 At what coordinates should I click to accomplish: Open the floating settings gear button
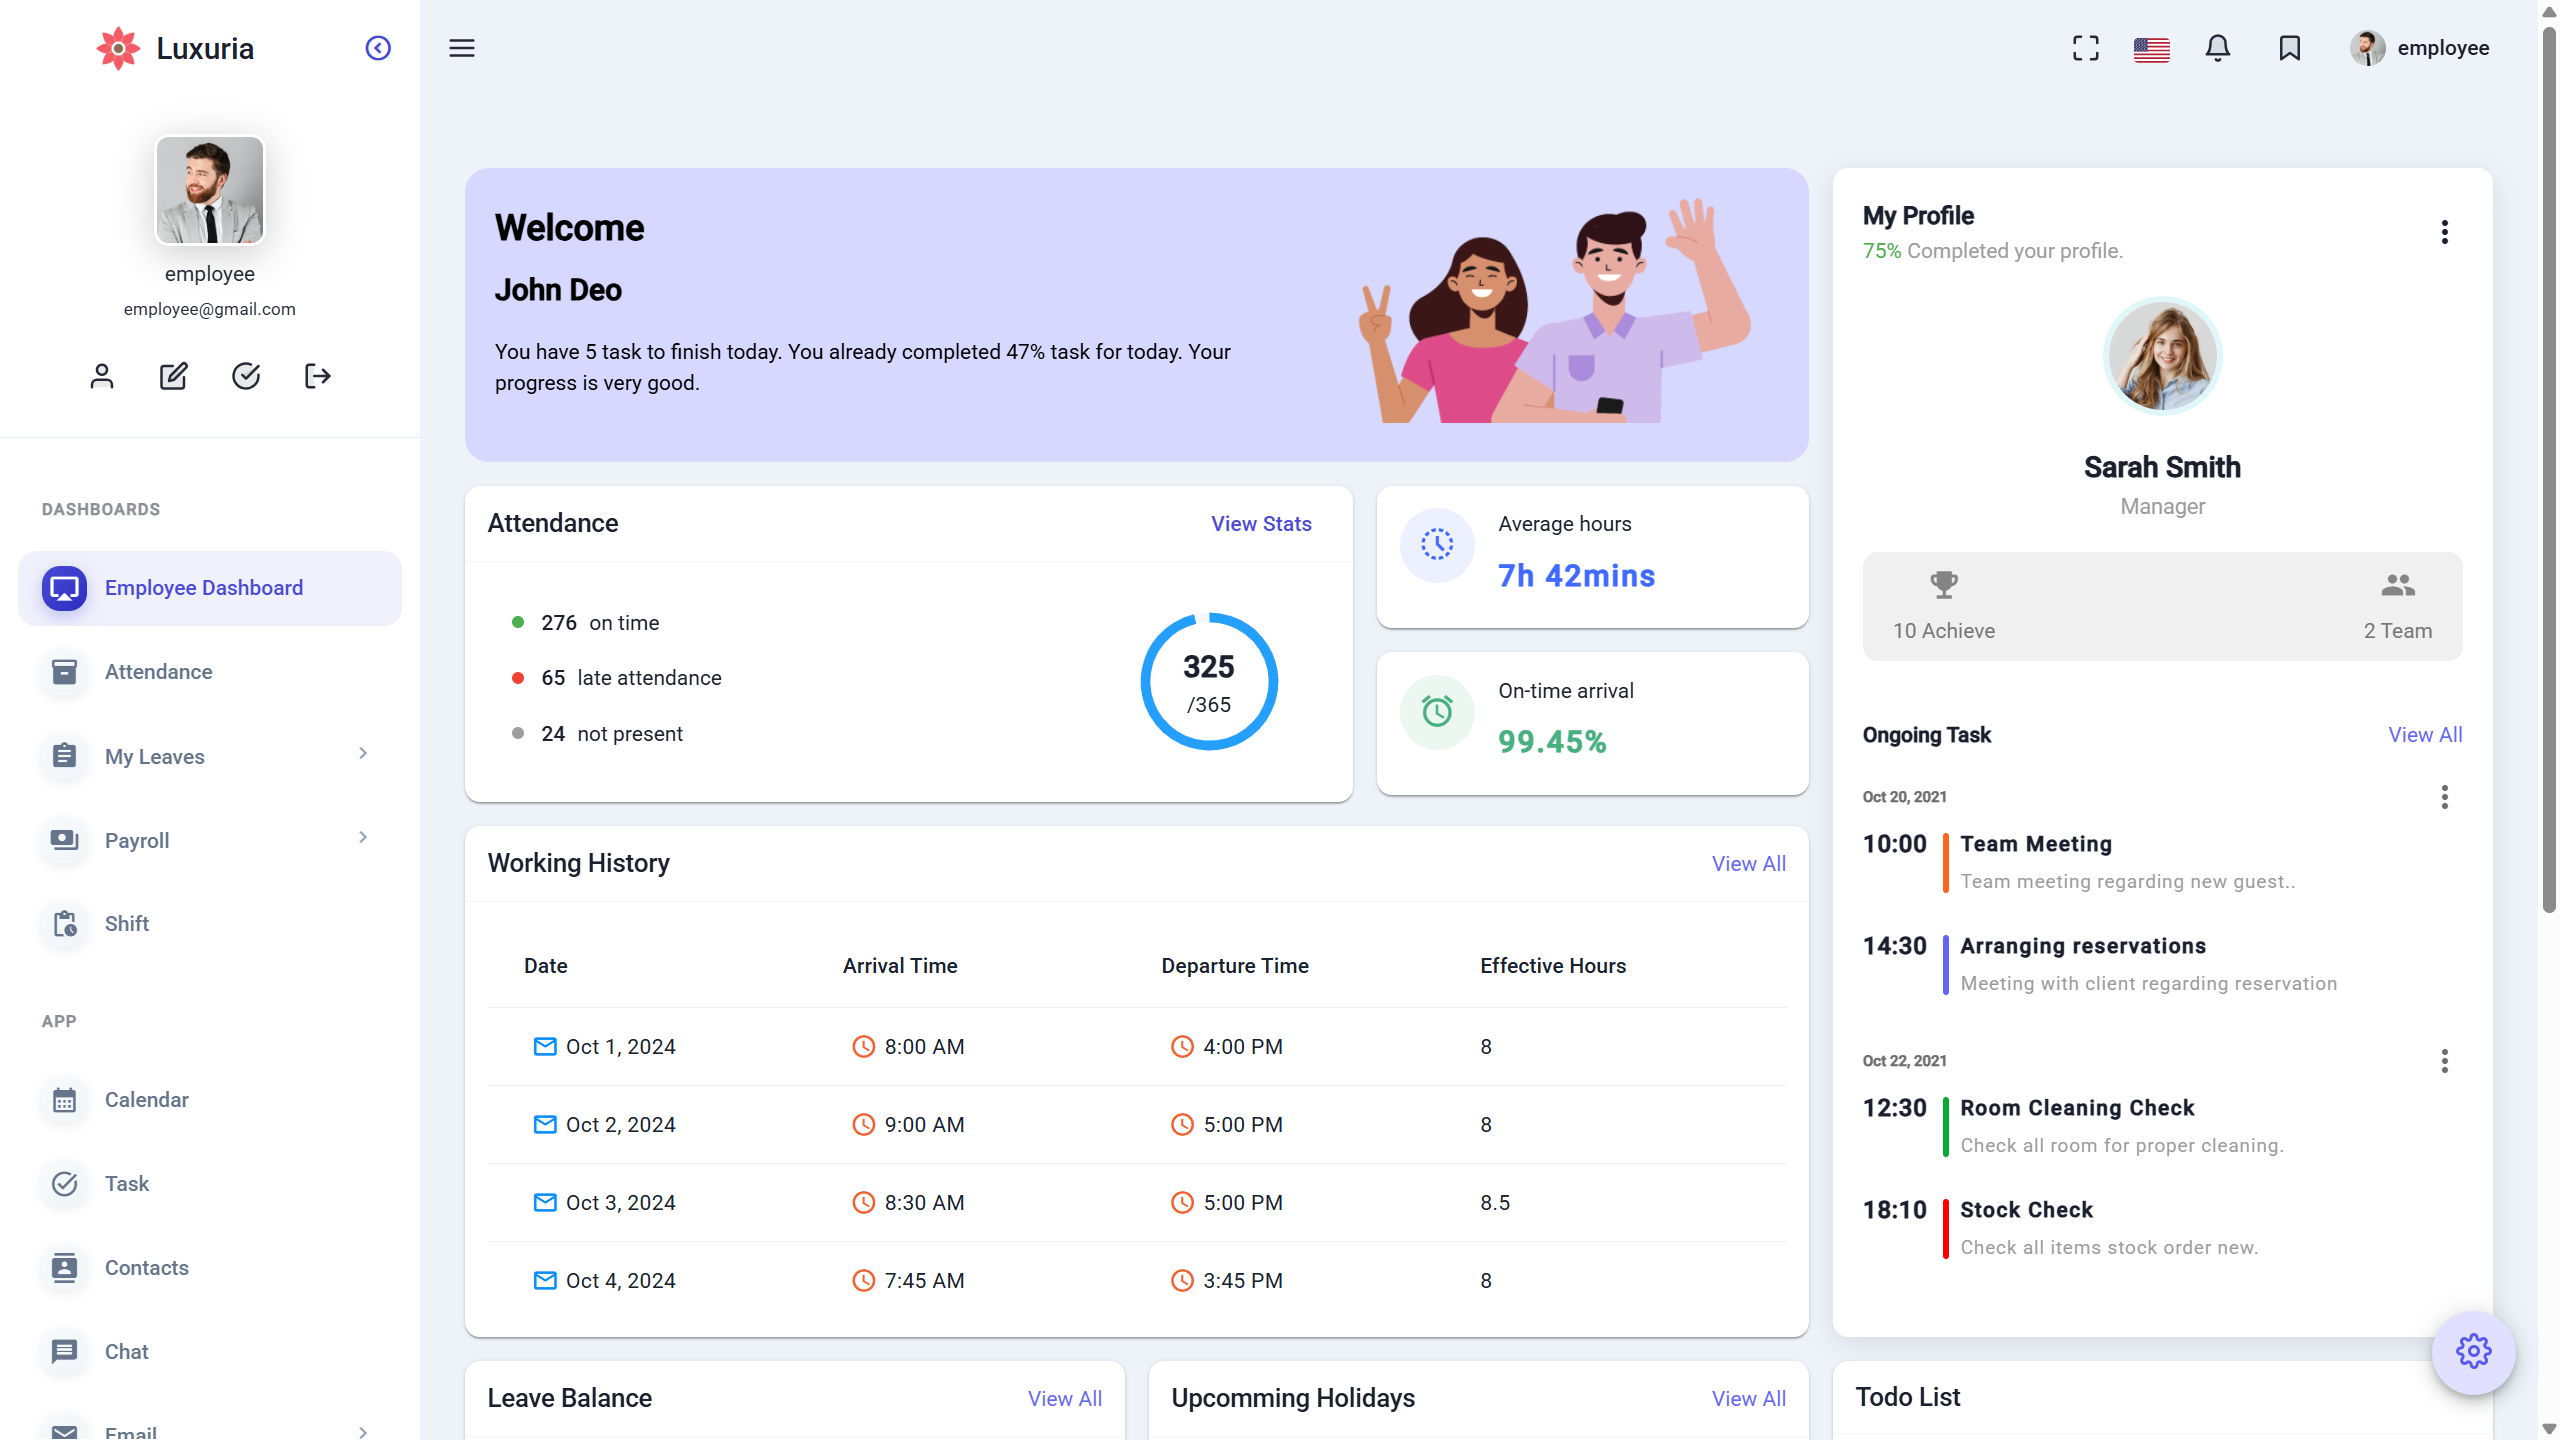click(2474, 1352)
